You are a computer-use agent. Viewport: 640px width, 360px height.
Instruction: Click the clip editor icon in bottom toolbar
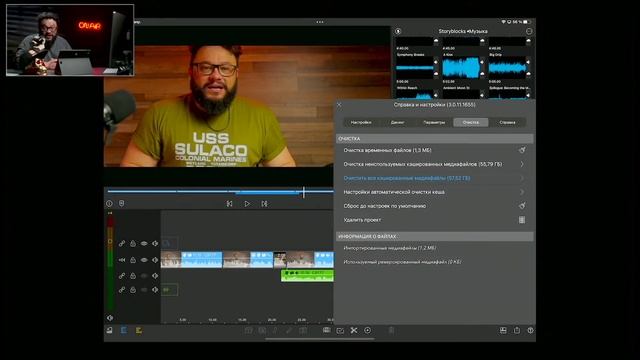(326, 330)
